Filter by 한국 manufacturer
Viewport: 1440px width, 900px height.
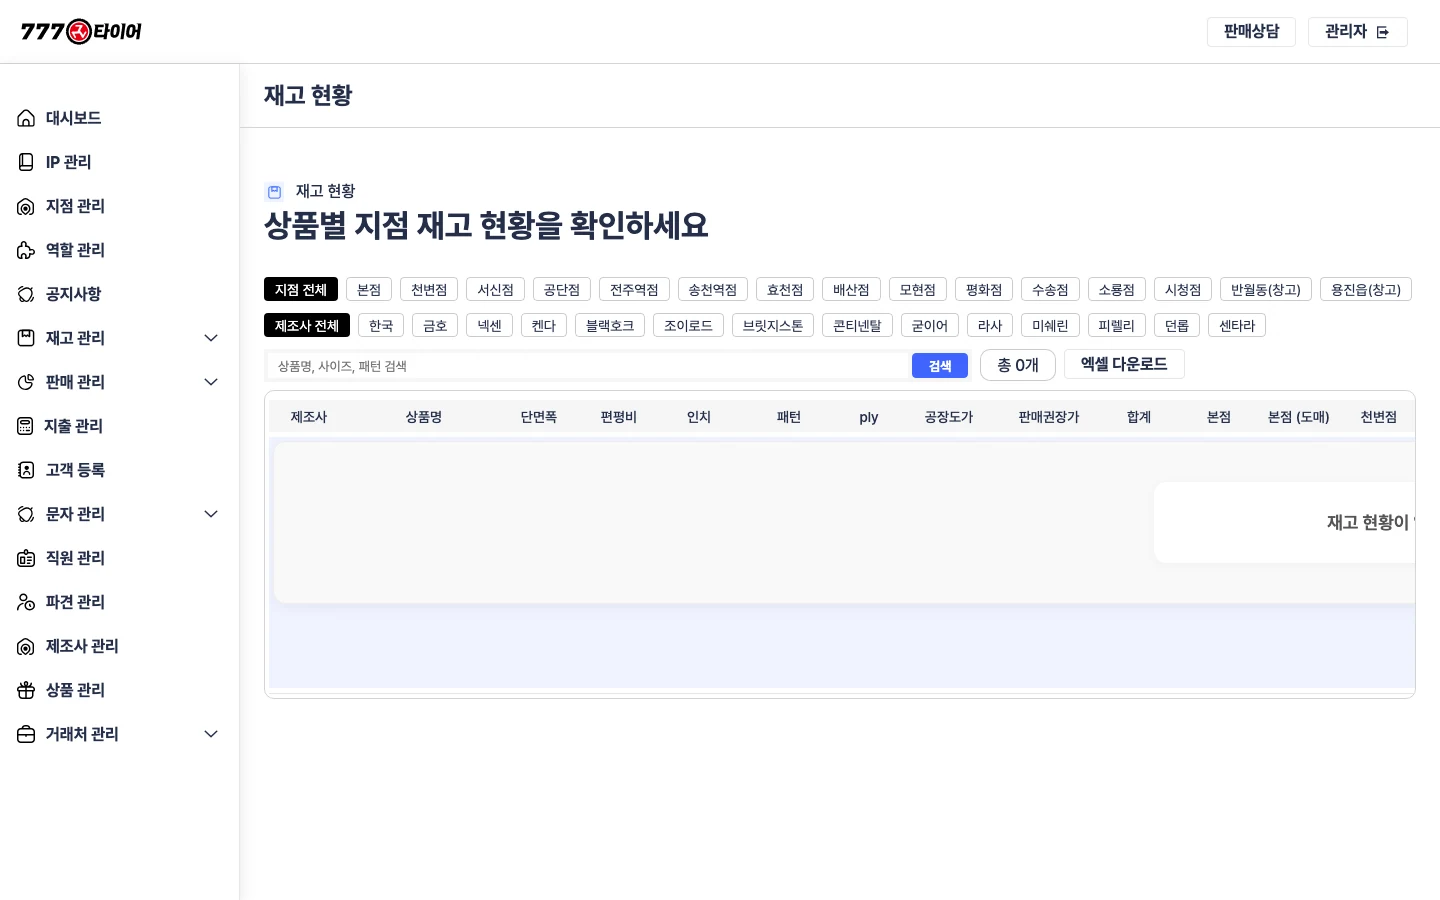pos(381,325)
